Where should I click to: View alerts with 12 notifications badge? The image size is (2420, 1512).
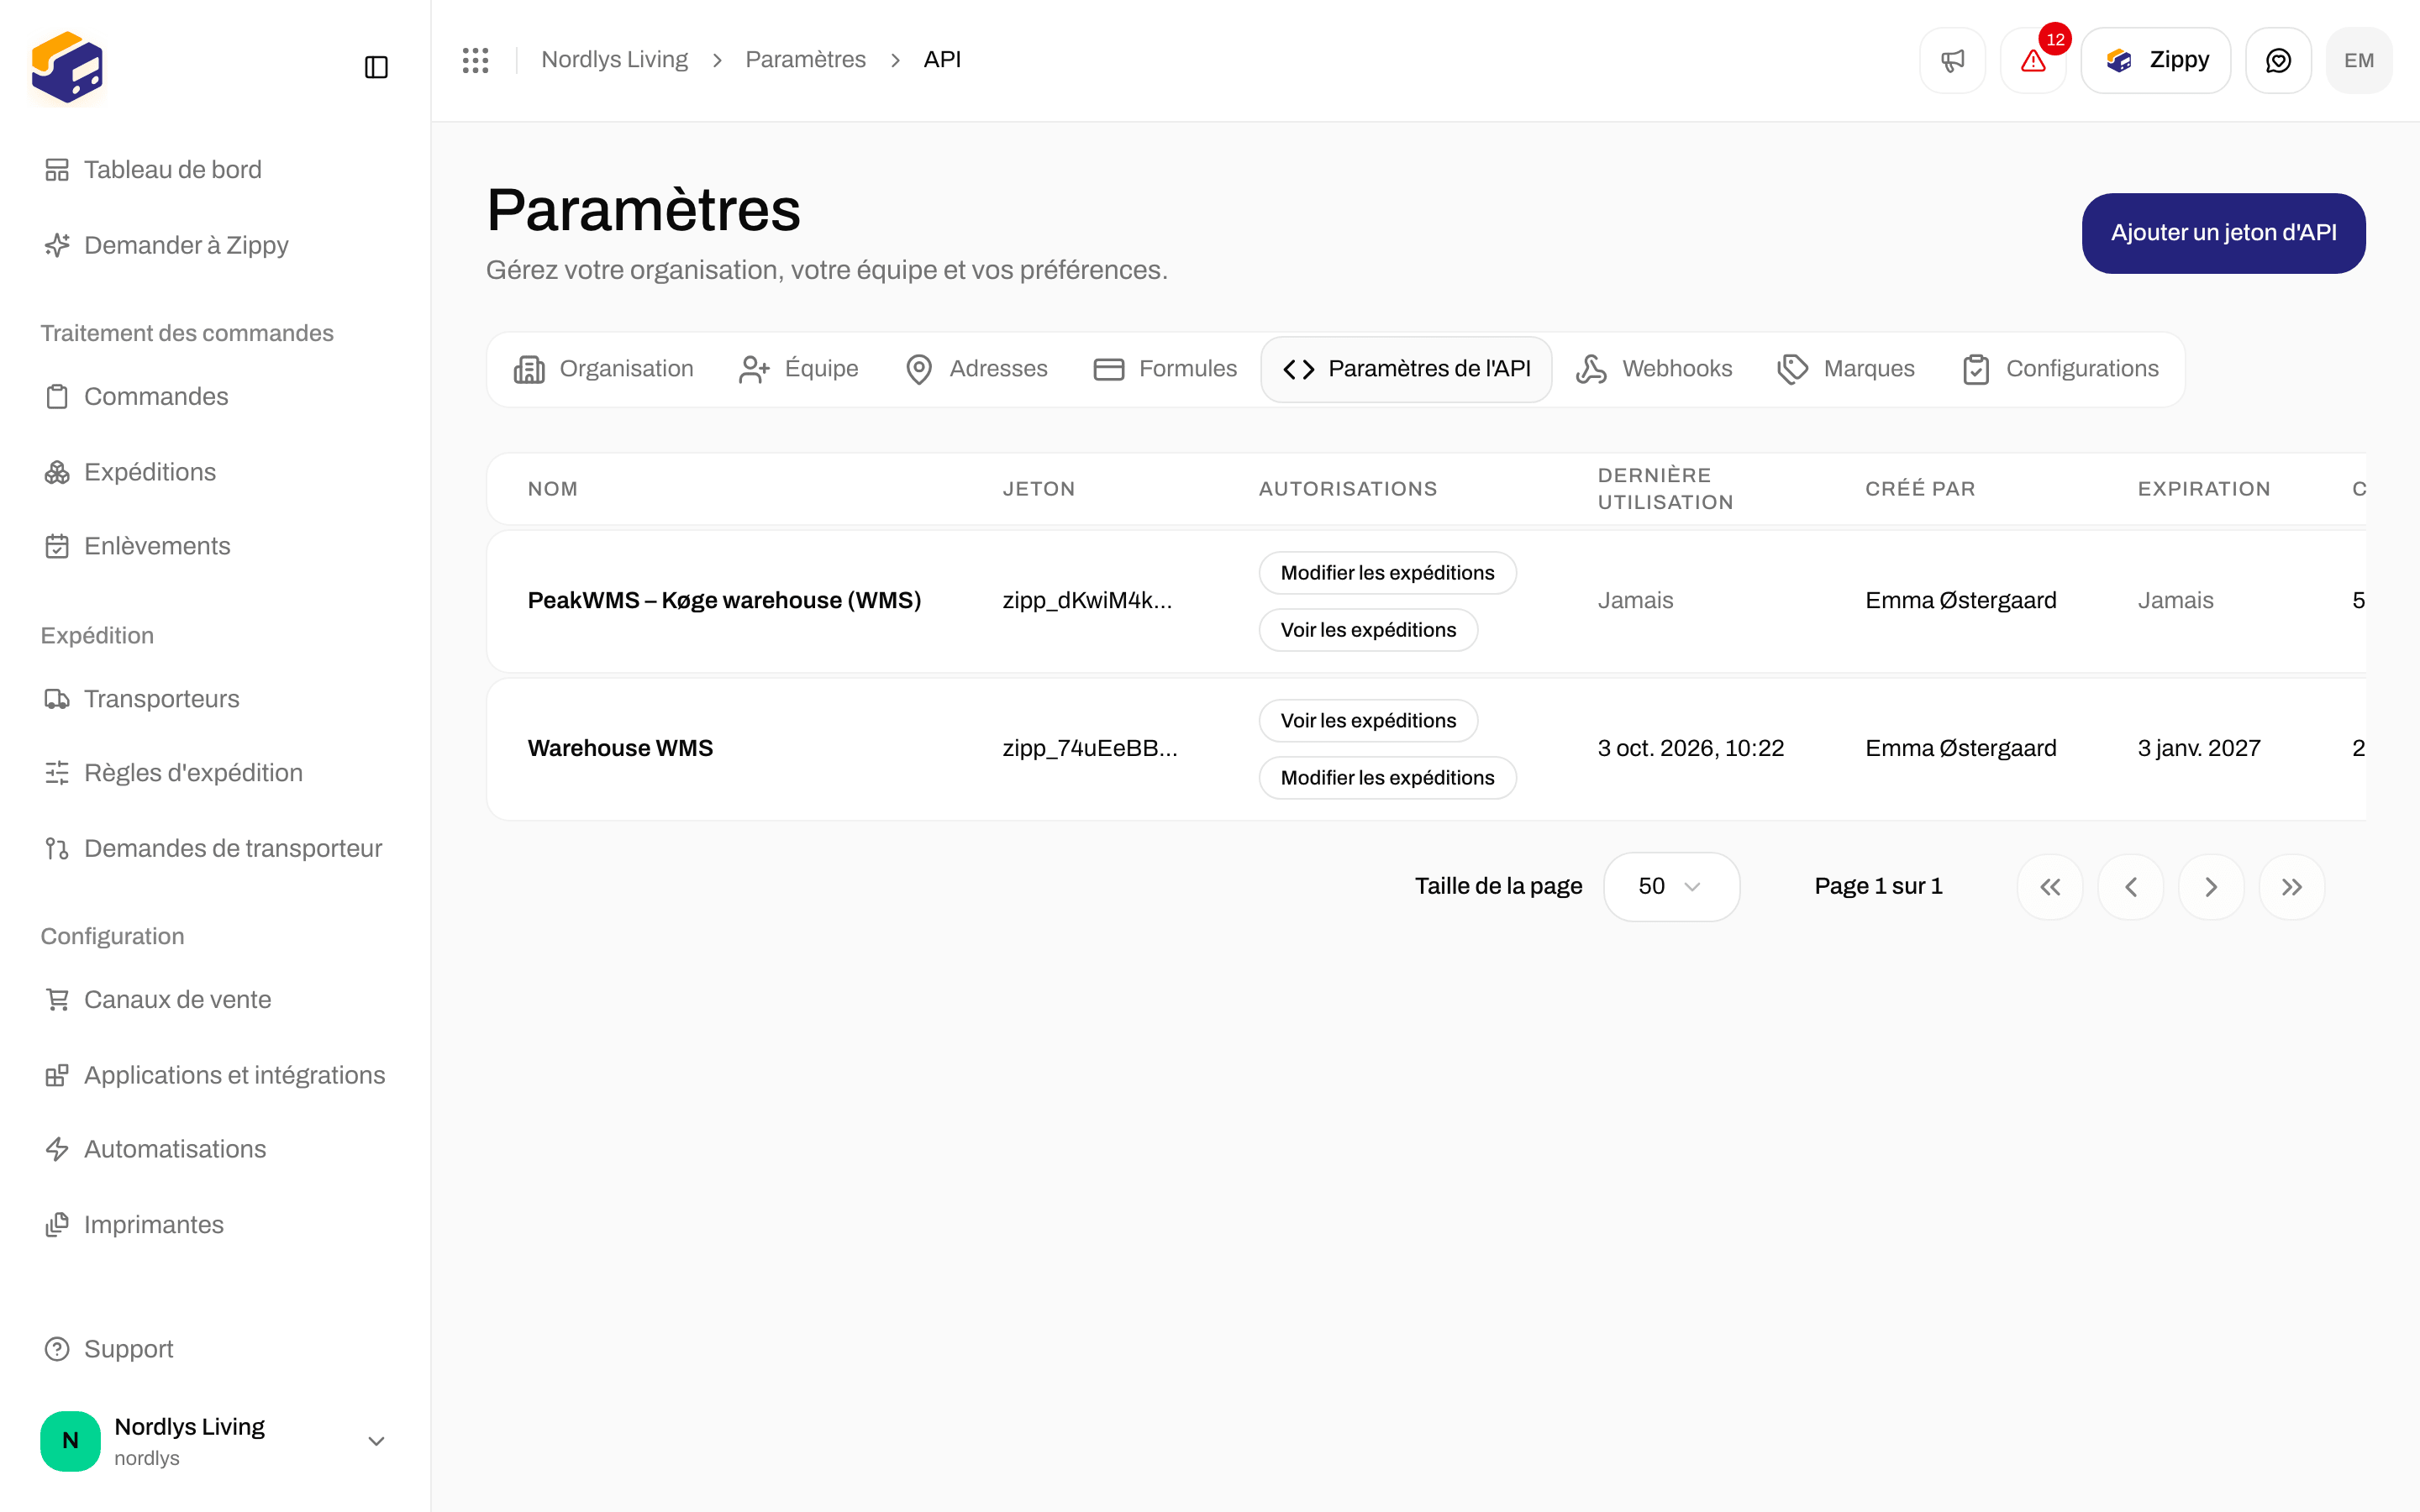coord(2033,60)
